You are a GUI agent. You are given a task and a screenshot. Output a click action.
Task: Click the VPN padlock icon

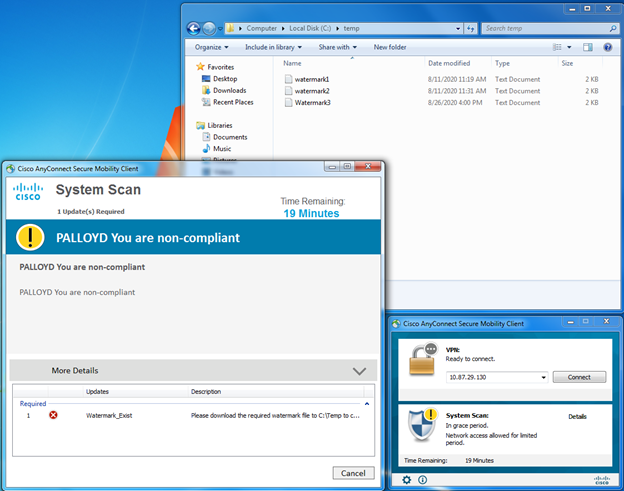tap(423, 359)
